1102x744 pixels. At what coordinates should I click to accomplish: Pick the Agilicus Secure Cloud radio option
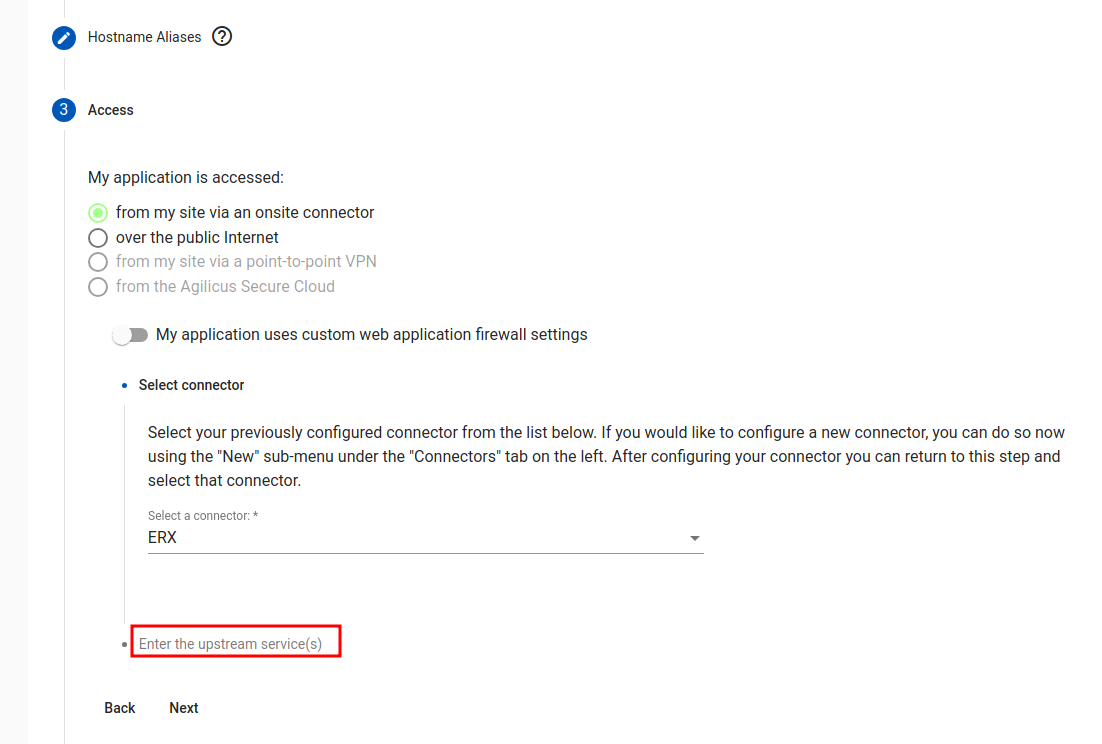(x=98, y=287)
